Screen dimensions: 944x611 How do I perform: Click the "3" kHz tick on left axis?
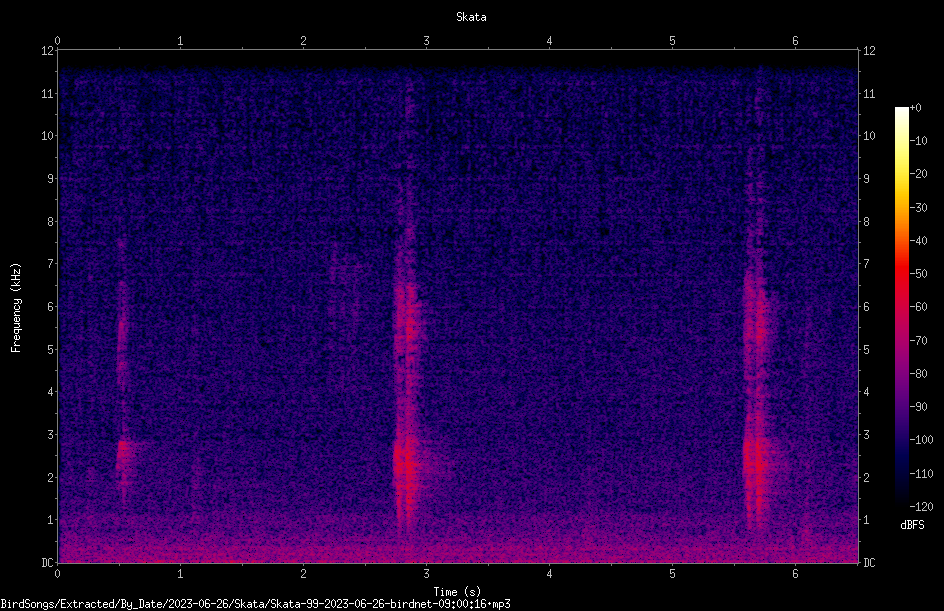(50, 435)
